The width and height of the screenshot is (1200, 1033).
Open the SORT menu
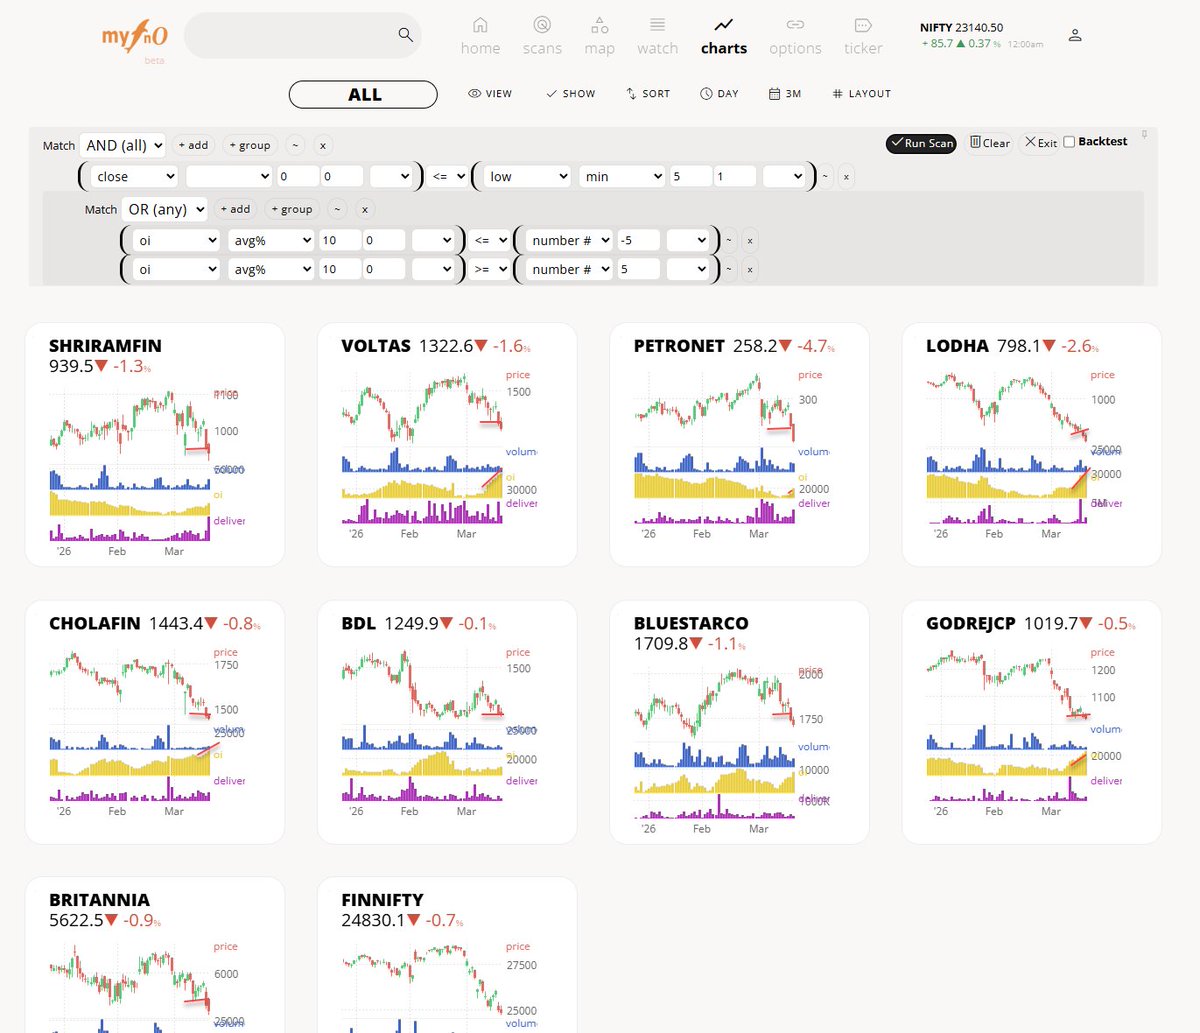[648, 94]
